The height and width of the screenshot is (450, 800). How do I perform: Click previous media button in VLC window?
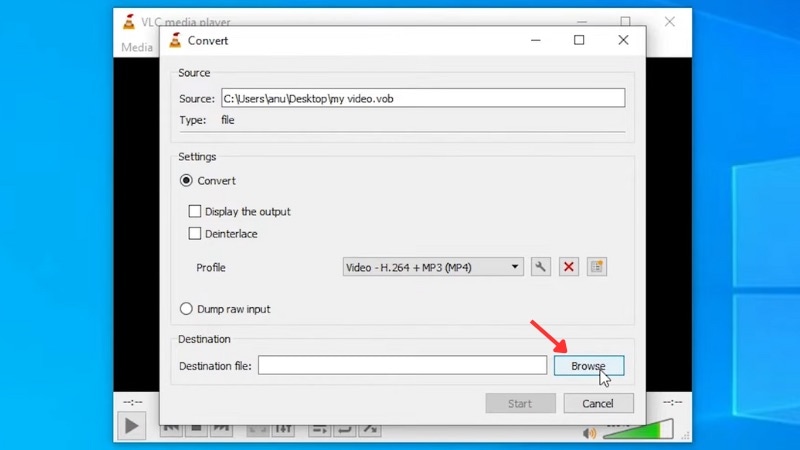171,430
